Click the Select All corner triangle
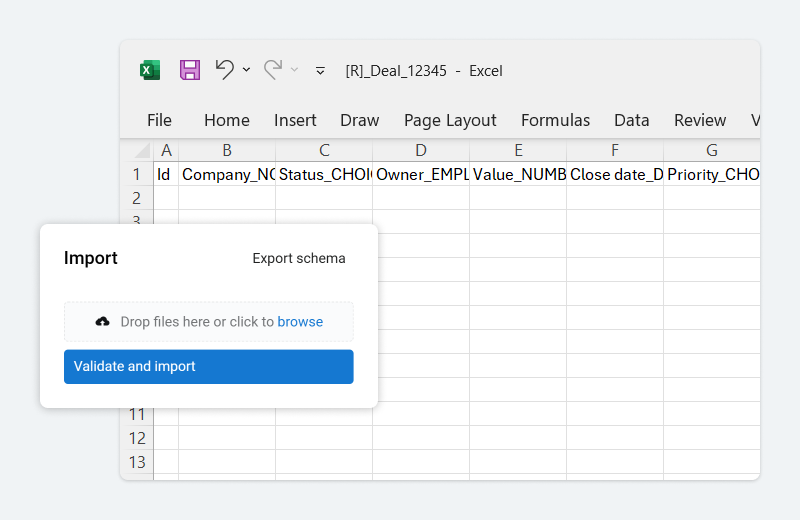Screen dimensions: 800x520 point(141,151)
